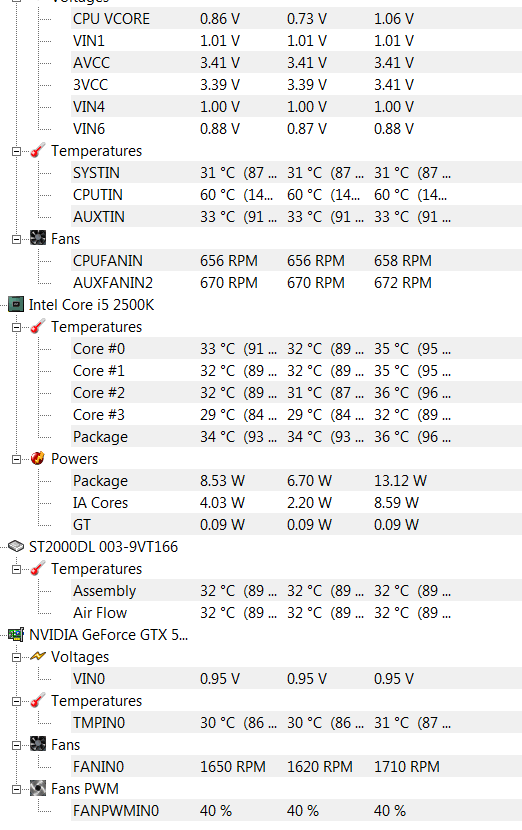Select the FANPWMIN0 row
The image size is (522, 830).
click(296, 810)
